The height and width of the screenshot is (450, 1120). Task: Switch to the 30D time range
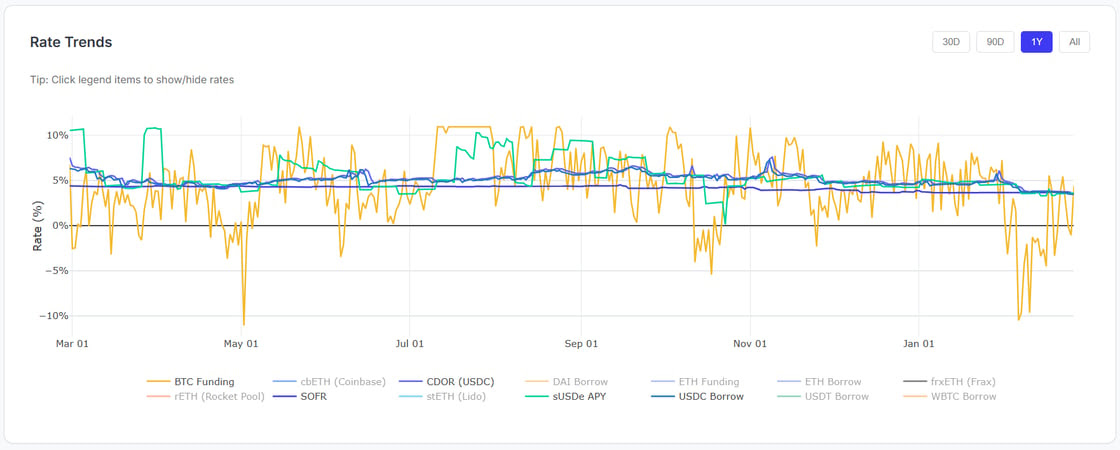950,42
